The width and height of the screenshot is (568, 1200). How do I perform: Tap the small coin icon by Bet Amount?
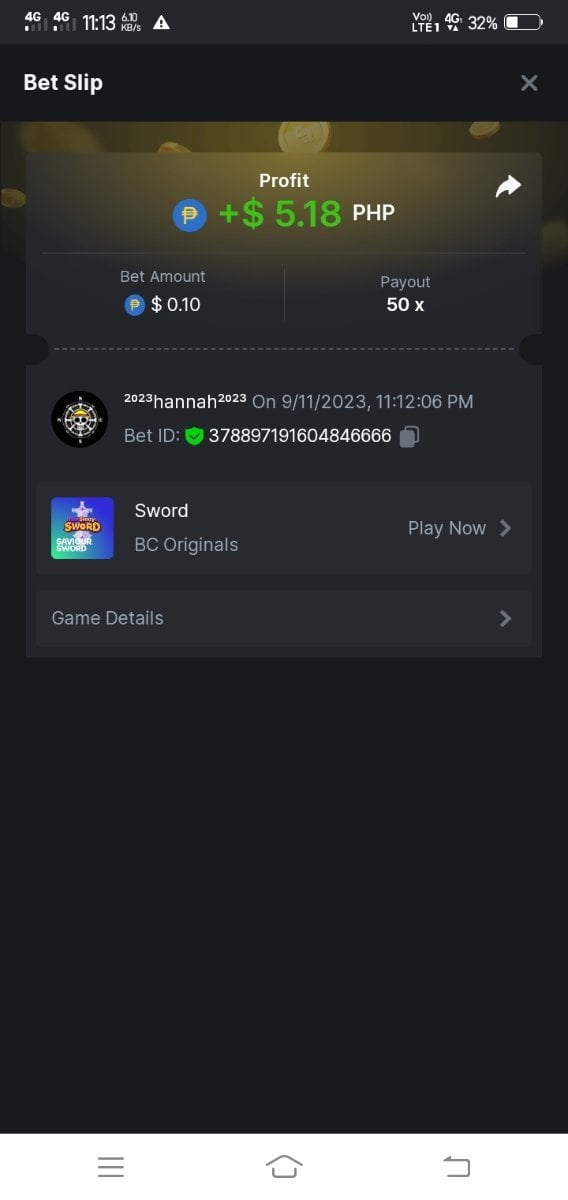click(x=135, y=305)
